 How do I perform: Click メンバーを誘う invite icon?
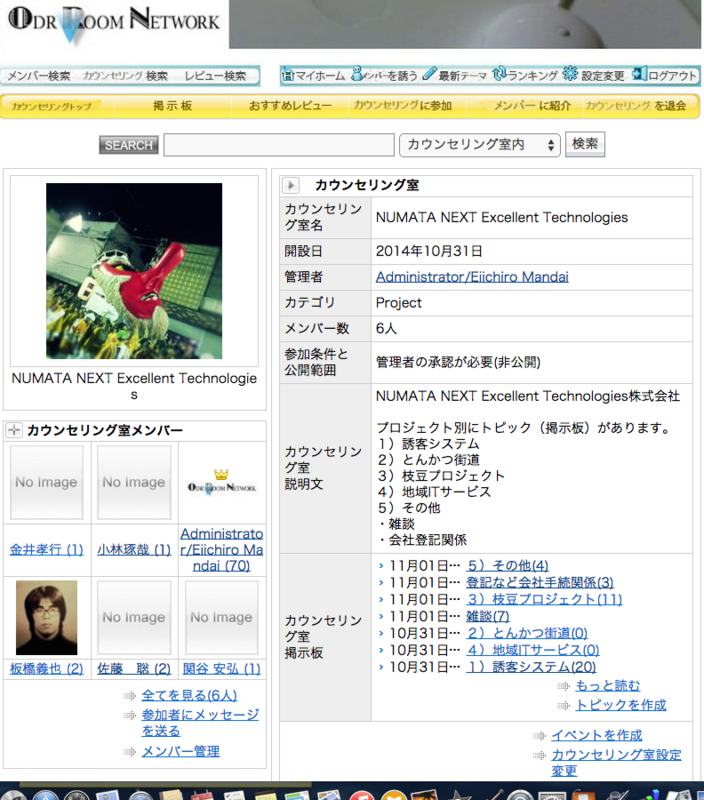point(357,74)
